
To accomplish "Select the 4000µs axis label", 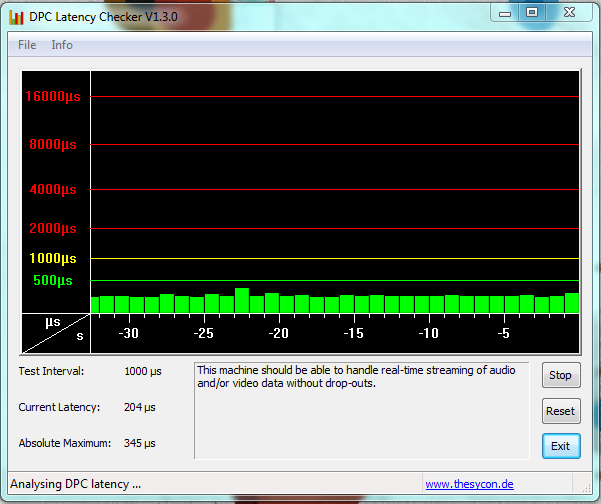I will pos(53,189).
